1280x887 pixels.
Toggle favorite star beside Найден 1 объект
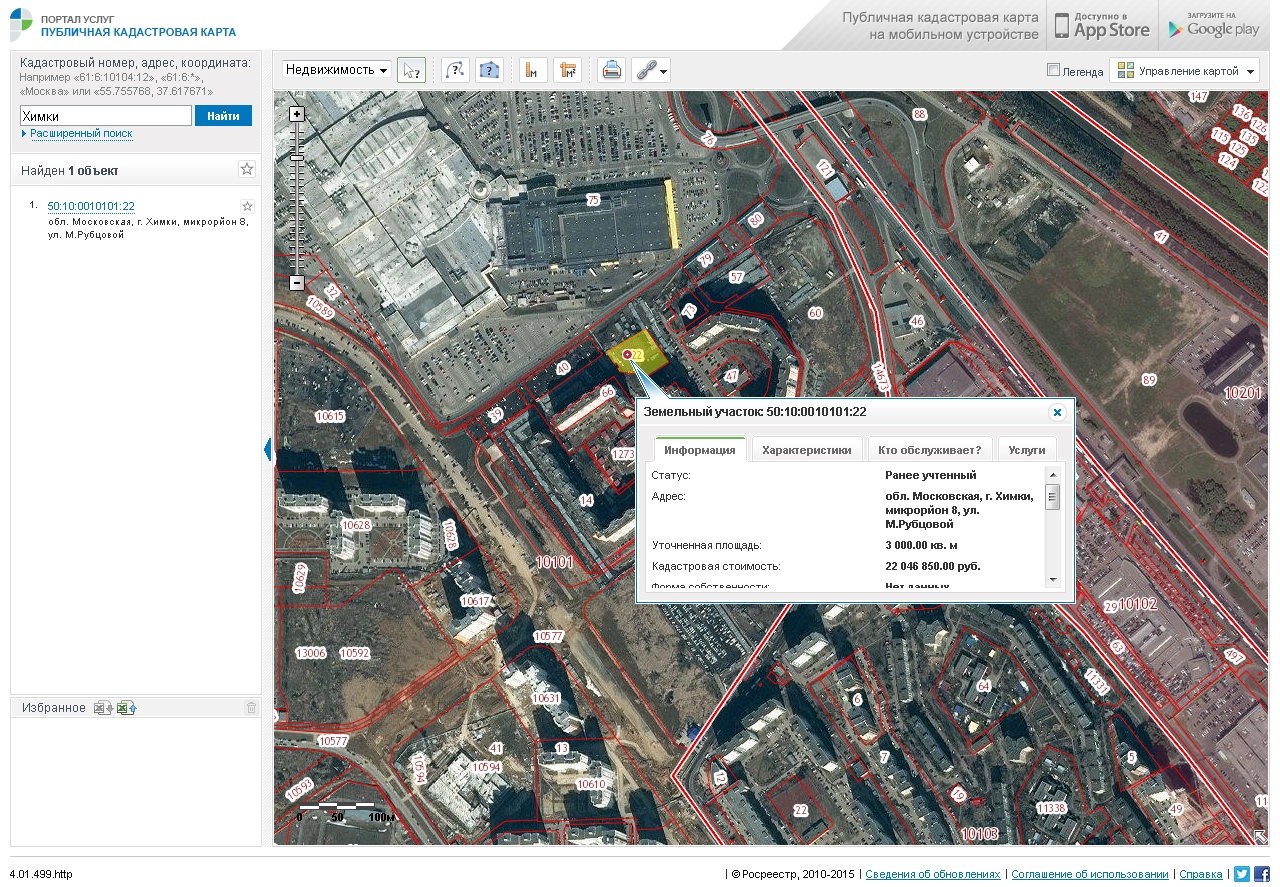tap(247, 170)
